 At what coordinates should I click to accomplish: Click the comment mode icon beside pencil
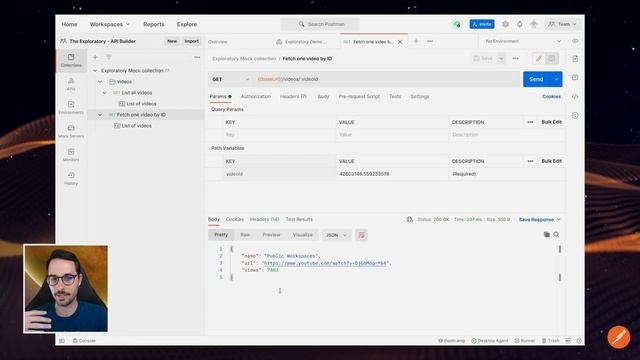click(552, 59)
